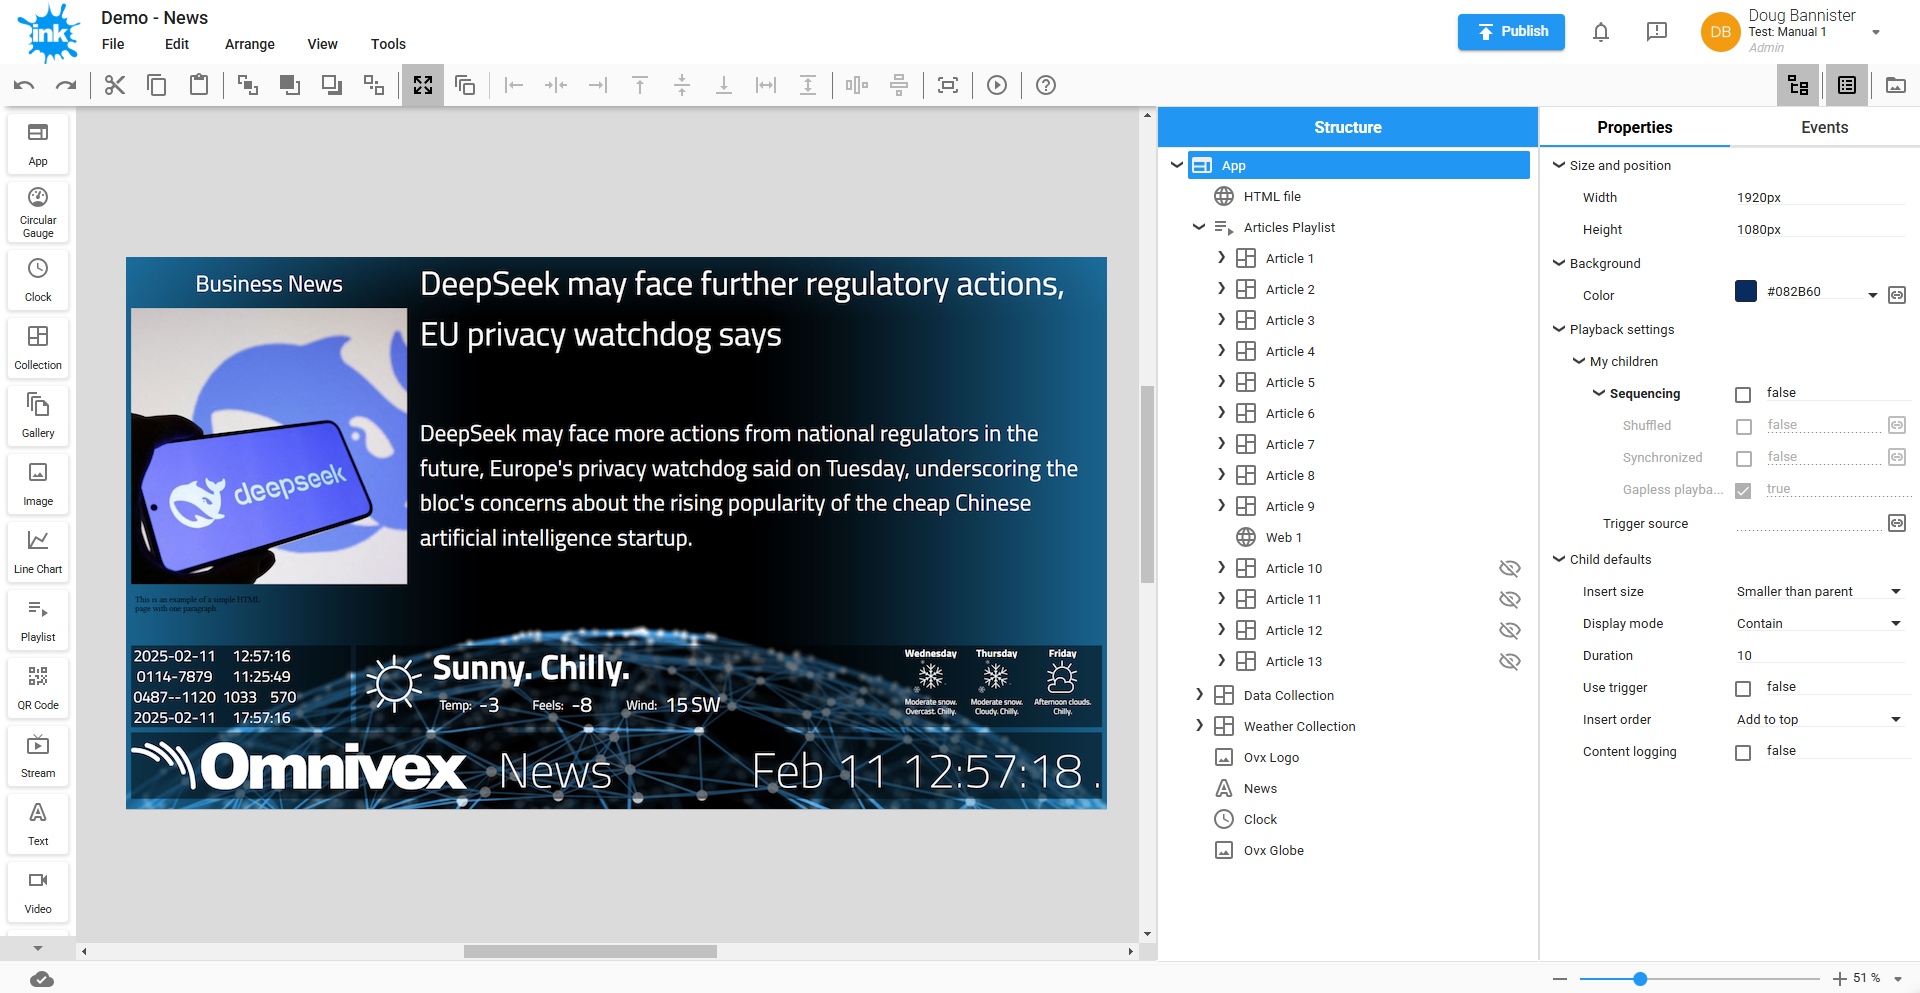Add a Stream widget
The height and width of the screenshot is (993, 1920).
[38, 756]
